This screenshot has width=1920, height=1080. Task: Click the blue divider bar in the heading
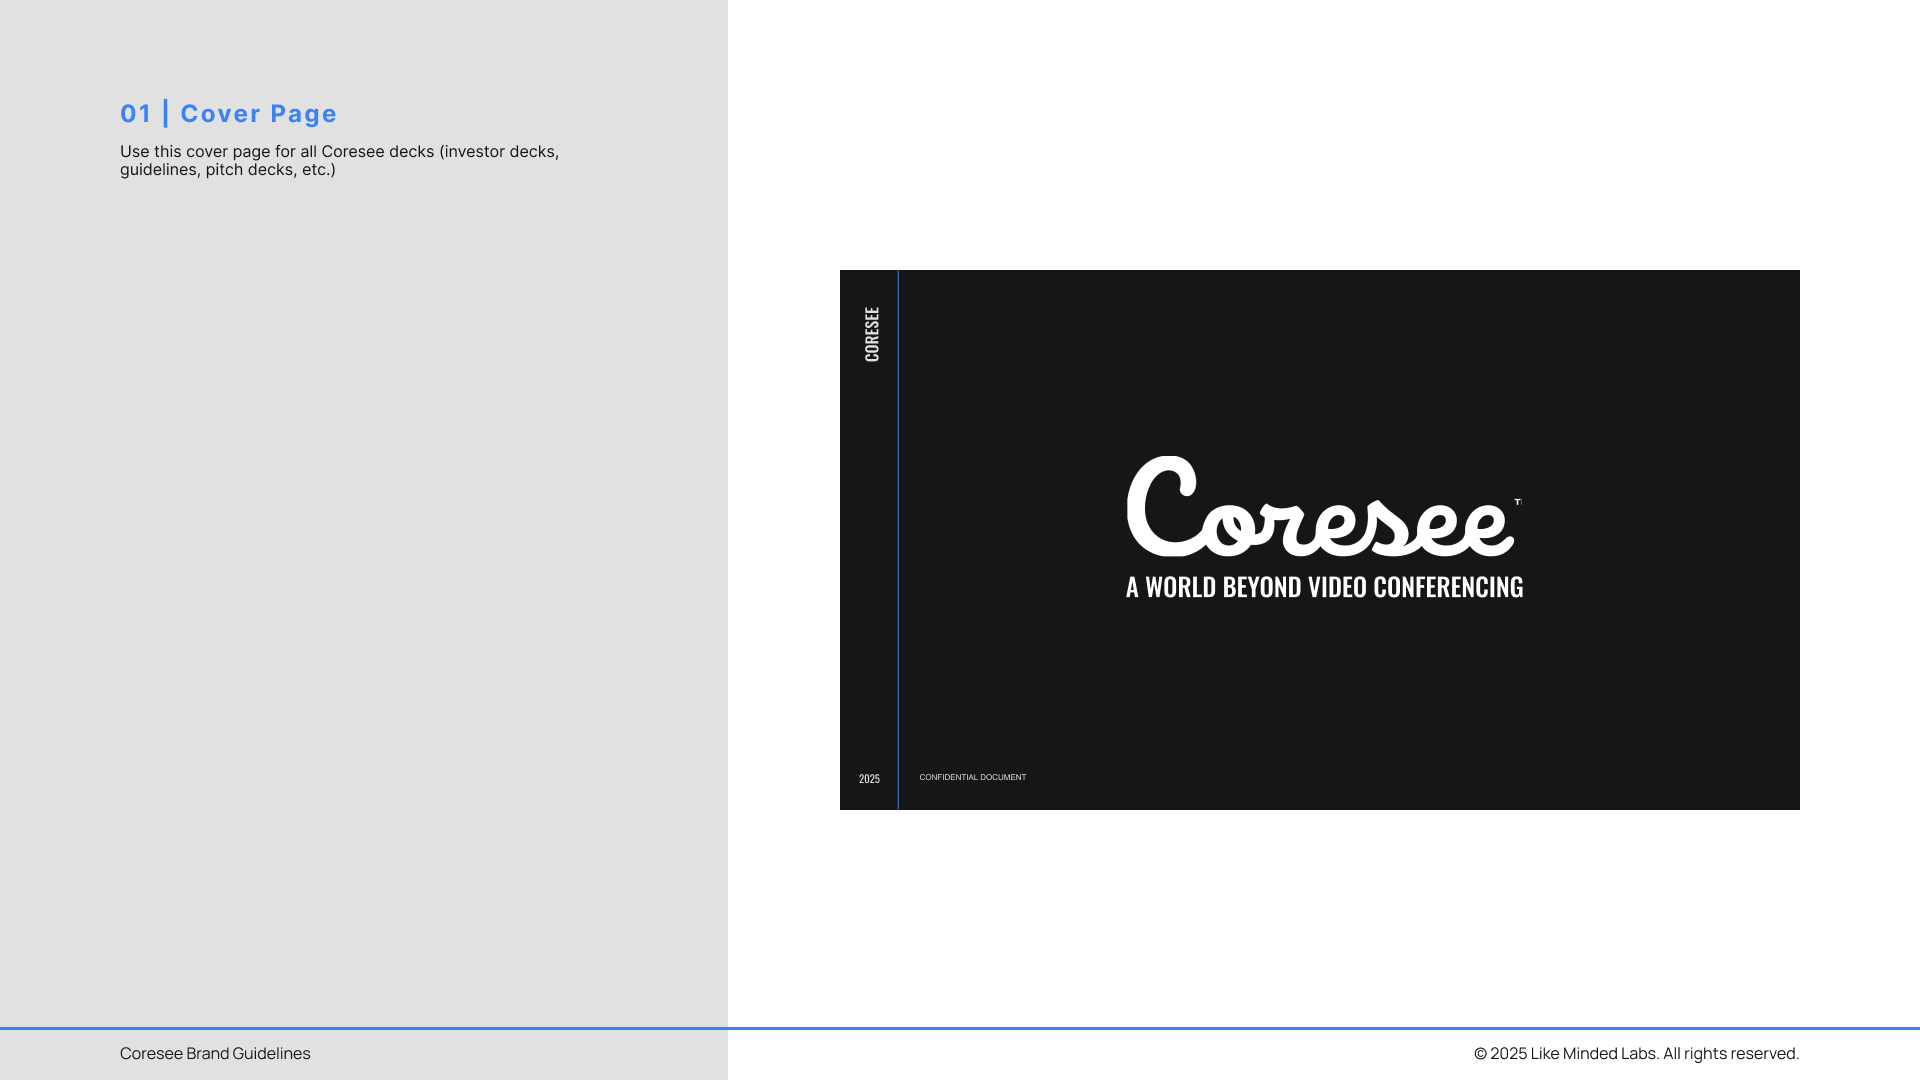tap(166, 113)
